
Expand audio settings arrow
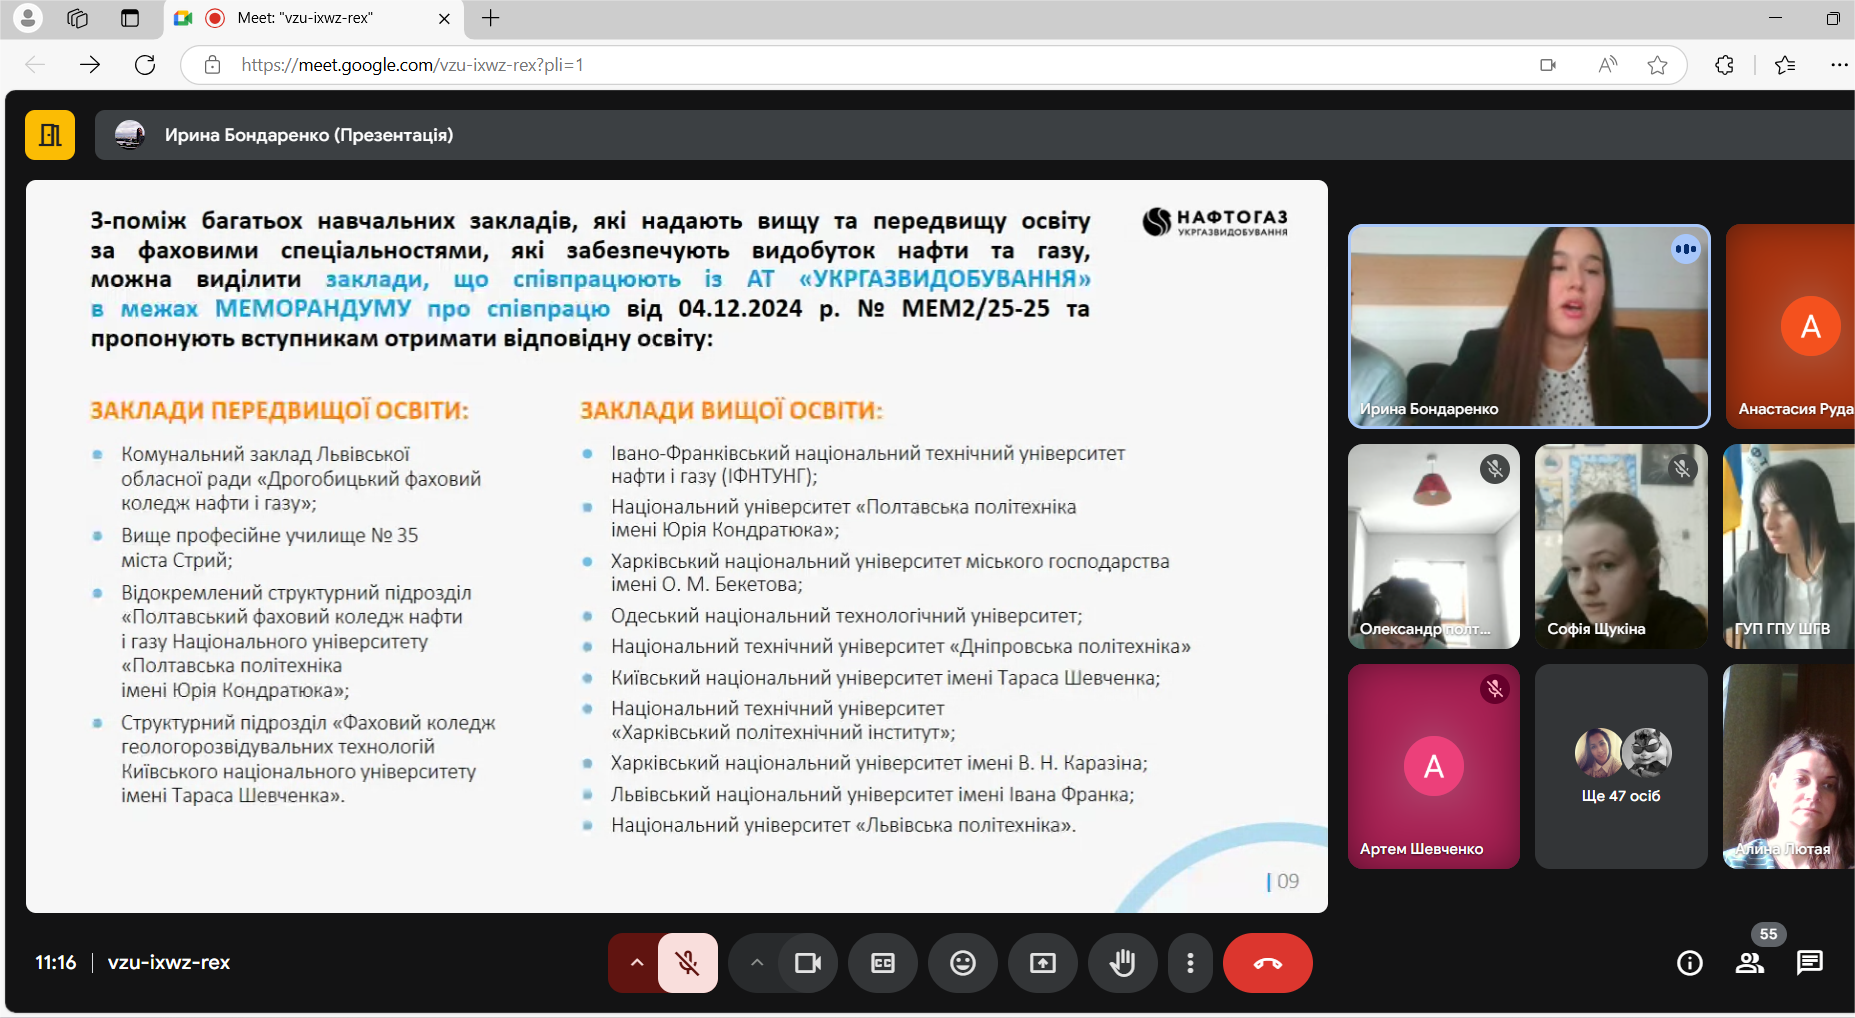tap(636, 963)
